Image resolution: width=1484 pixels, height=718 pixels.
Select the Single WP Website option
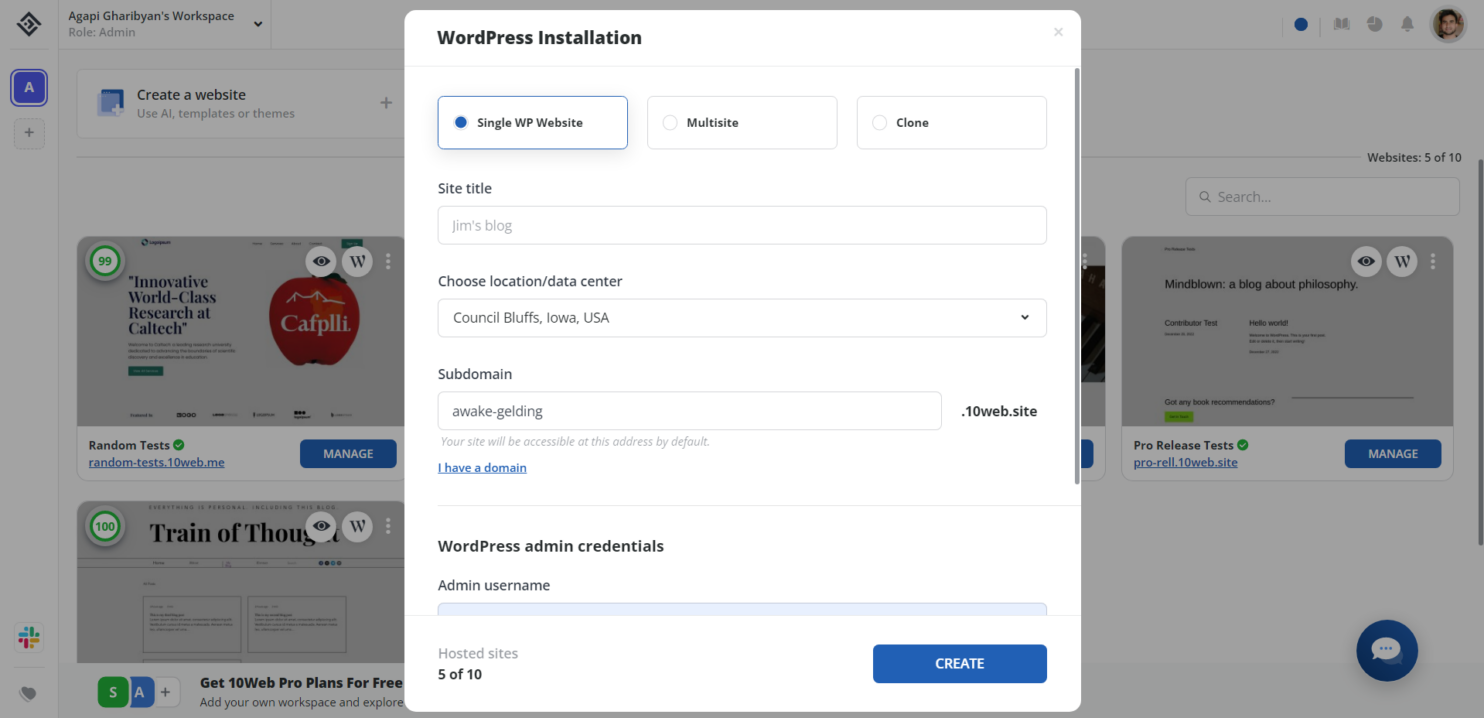(532, 122)
